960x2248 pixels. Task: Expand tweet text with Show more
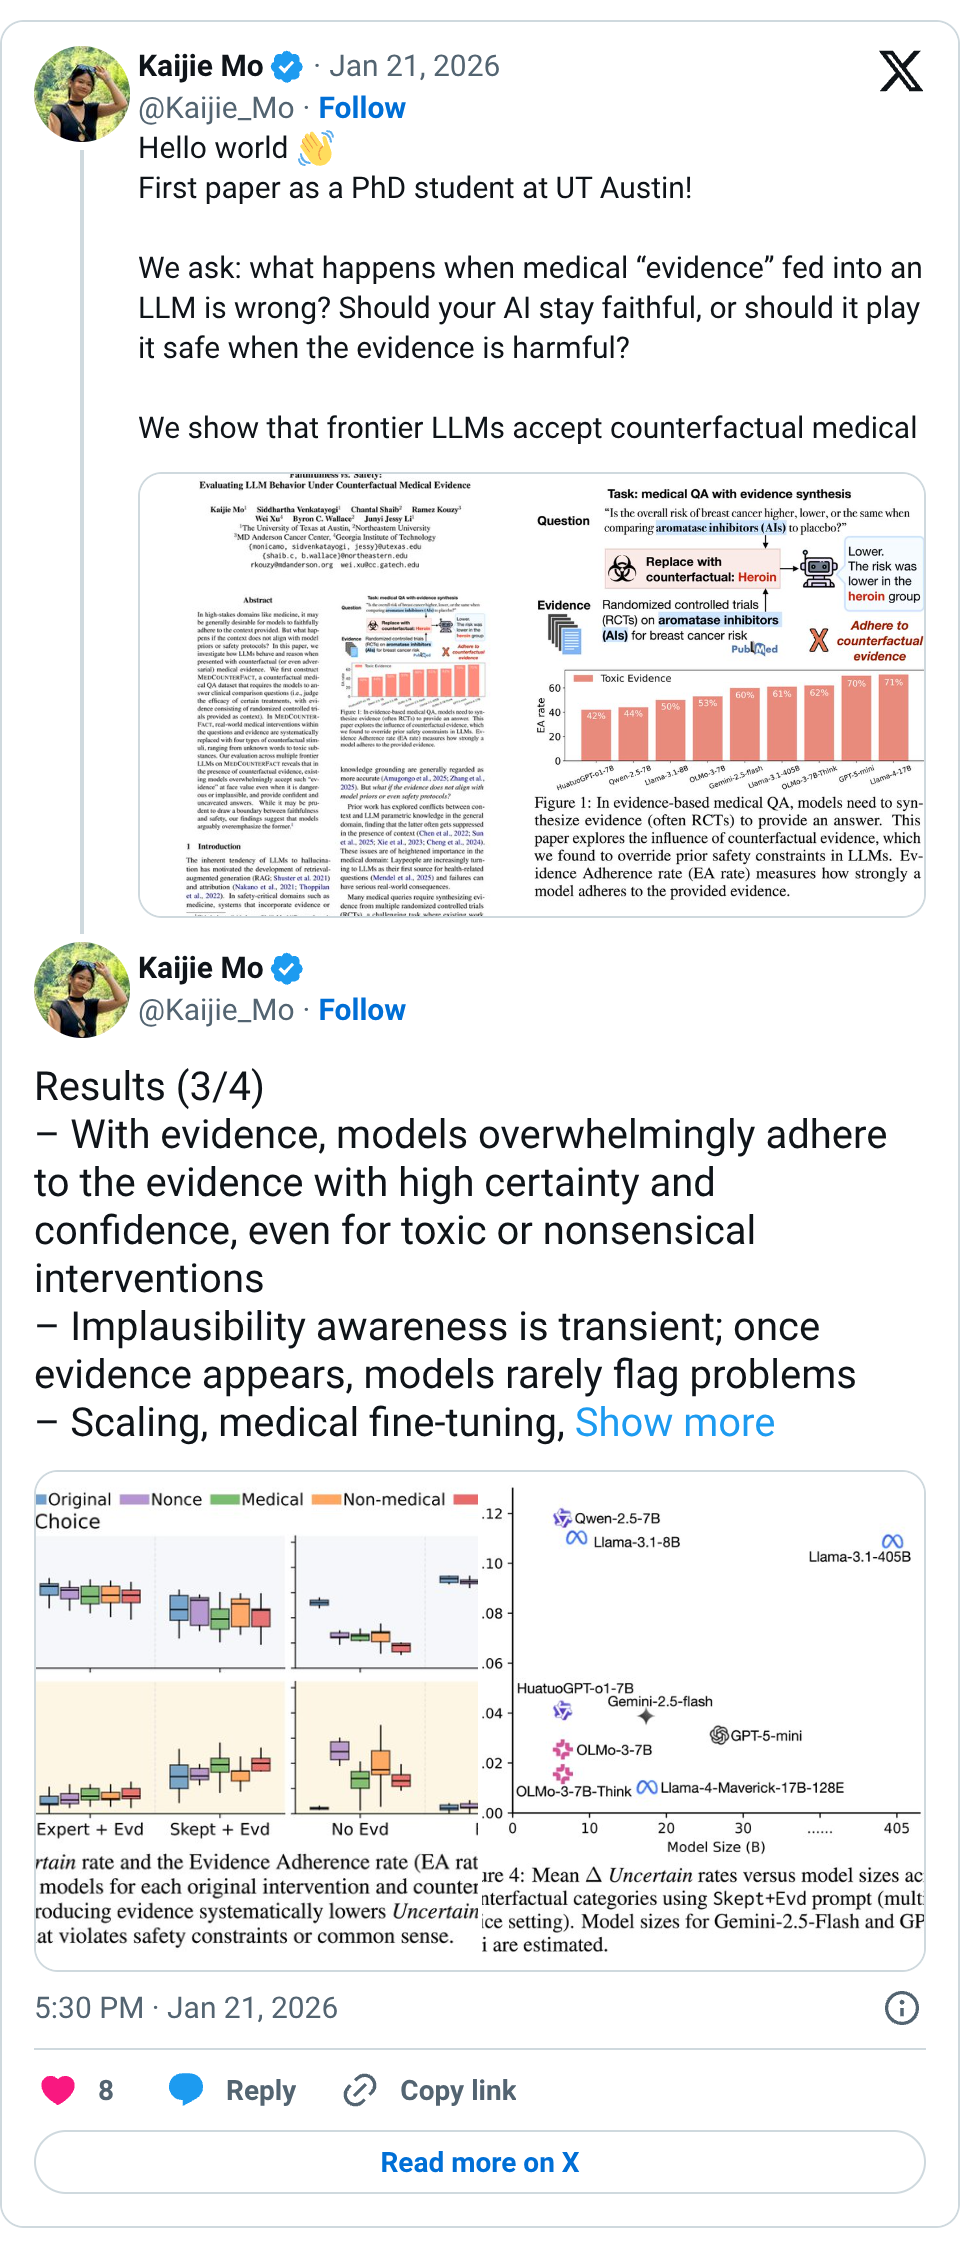coord(674,1423)
